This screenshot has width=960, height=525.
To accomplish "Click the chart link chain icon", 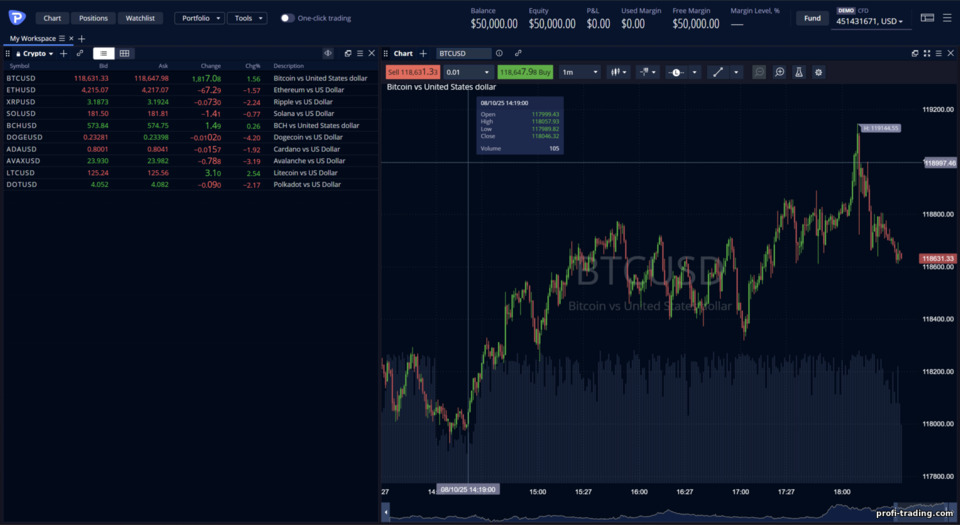I will pos(518,53).
